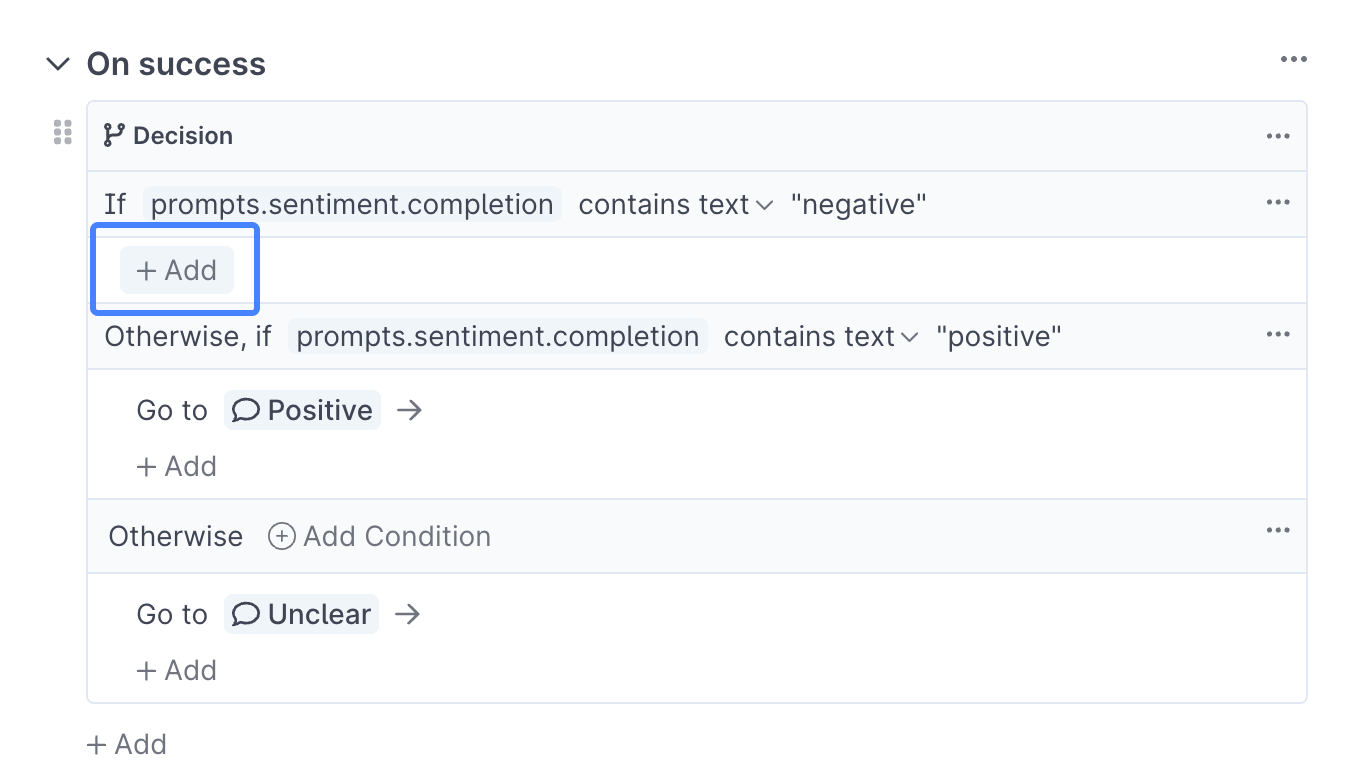Open the contains text dropdown for "negative"
Image resolution: width=1346 pixels, height=772 pixels.
[x=676, y=205]
